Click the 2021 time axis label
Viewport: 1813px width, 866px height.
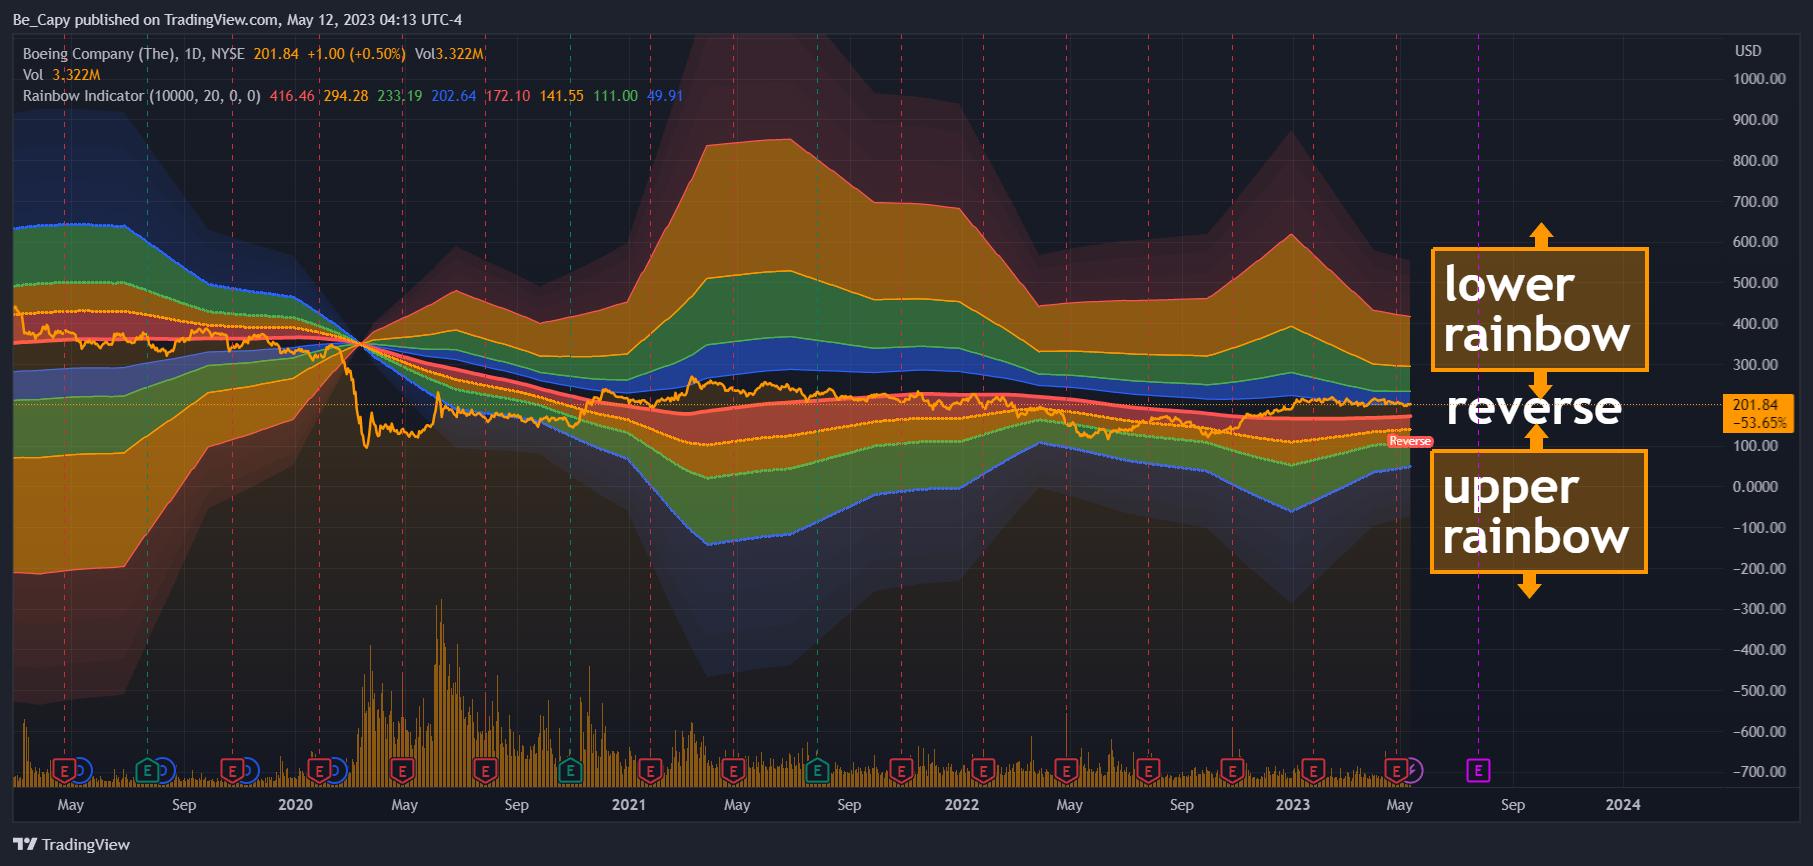(629, 805)
